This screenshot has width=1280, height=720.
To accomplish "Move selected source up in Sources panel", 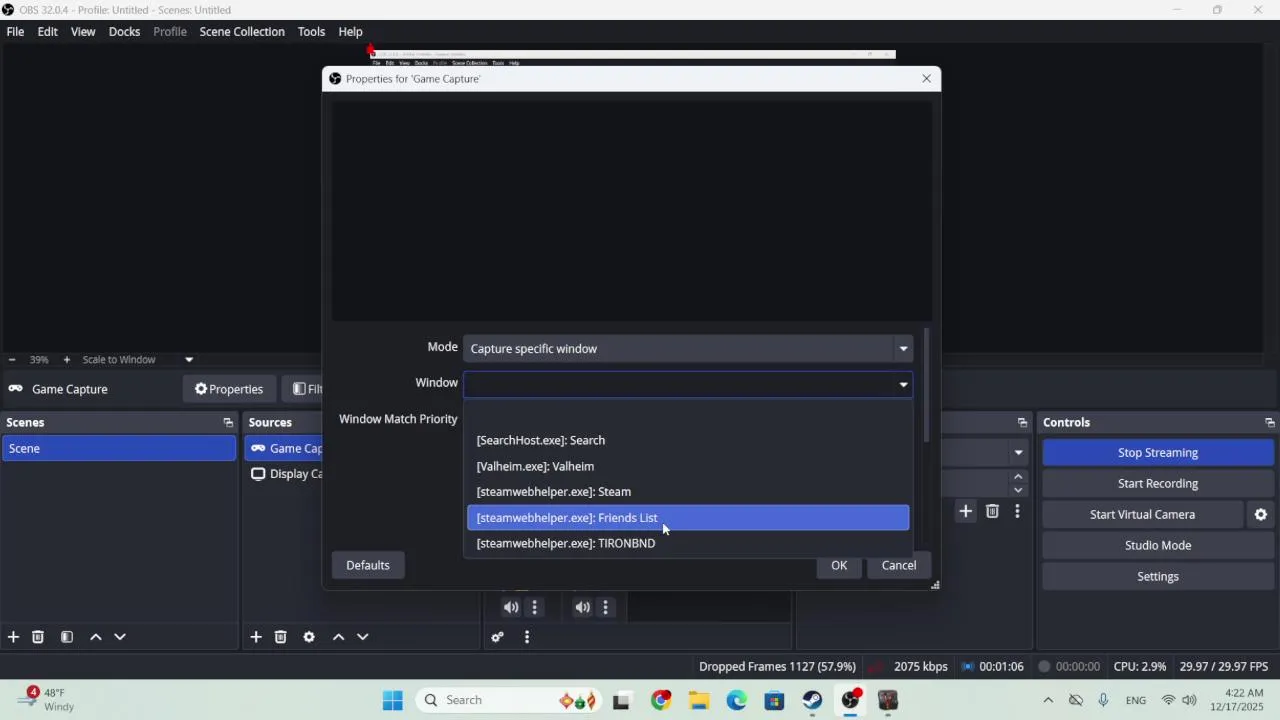I will click(x=338, y=637).
